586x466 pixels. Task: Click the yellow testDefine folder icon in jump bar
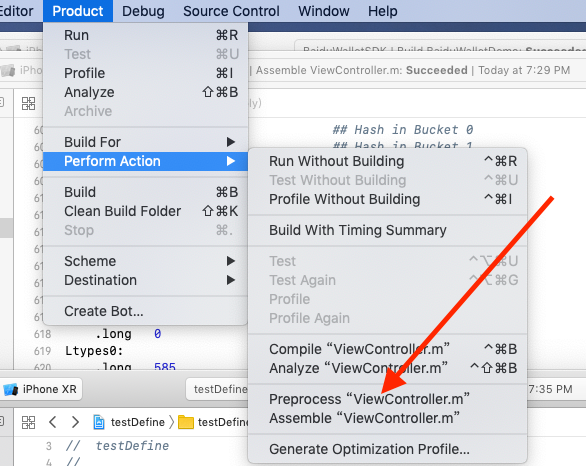pos(186,422)
